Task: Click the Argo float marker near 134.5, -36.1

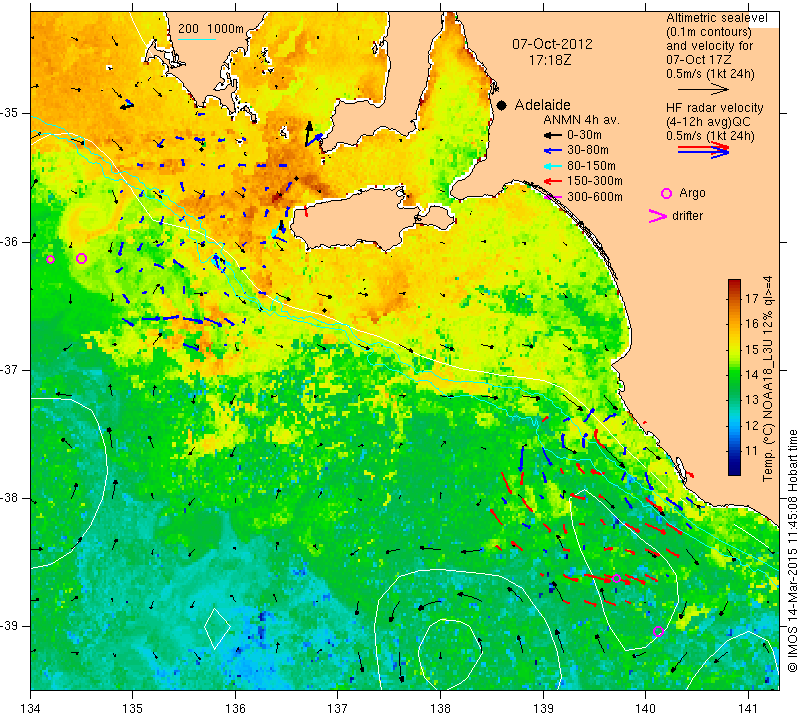Action: click(x=81, y=258)
